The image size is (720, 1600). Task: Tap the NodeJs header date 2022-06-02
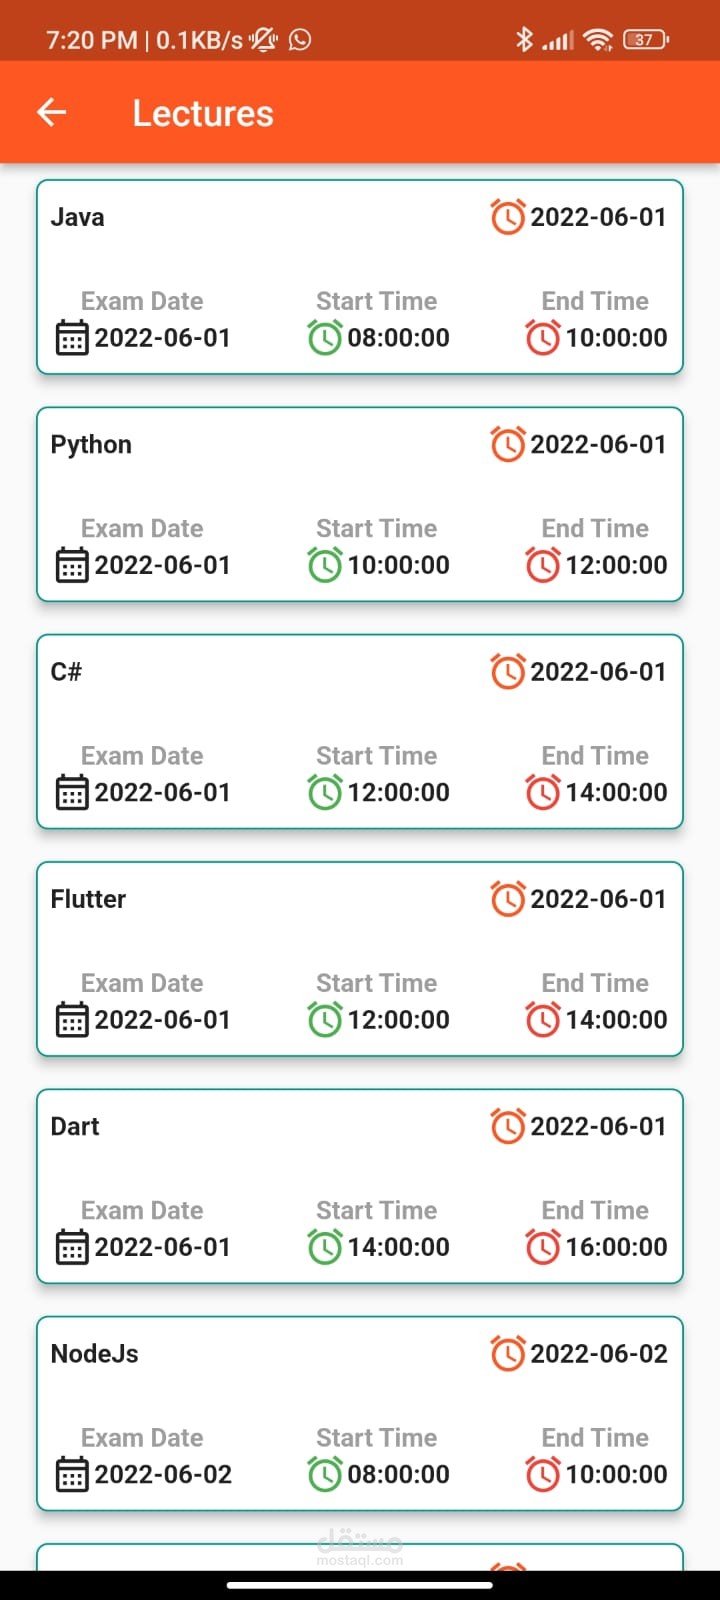tap(598, 1353)
